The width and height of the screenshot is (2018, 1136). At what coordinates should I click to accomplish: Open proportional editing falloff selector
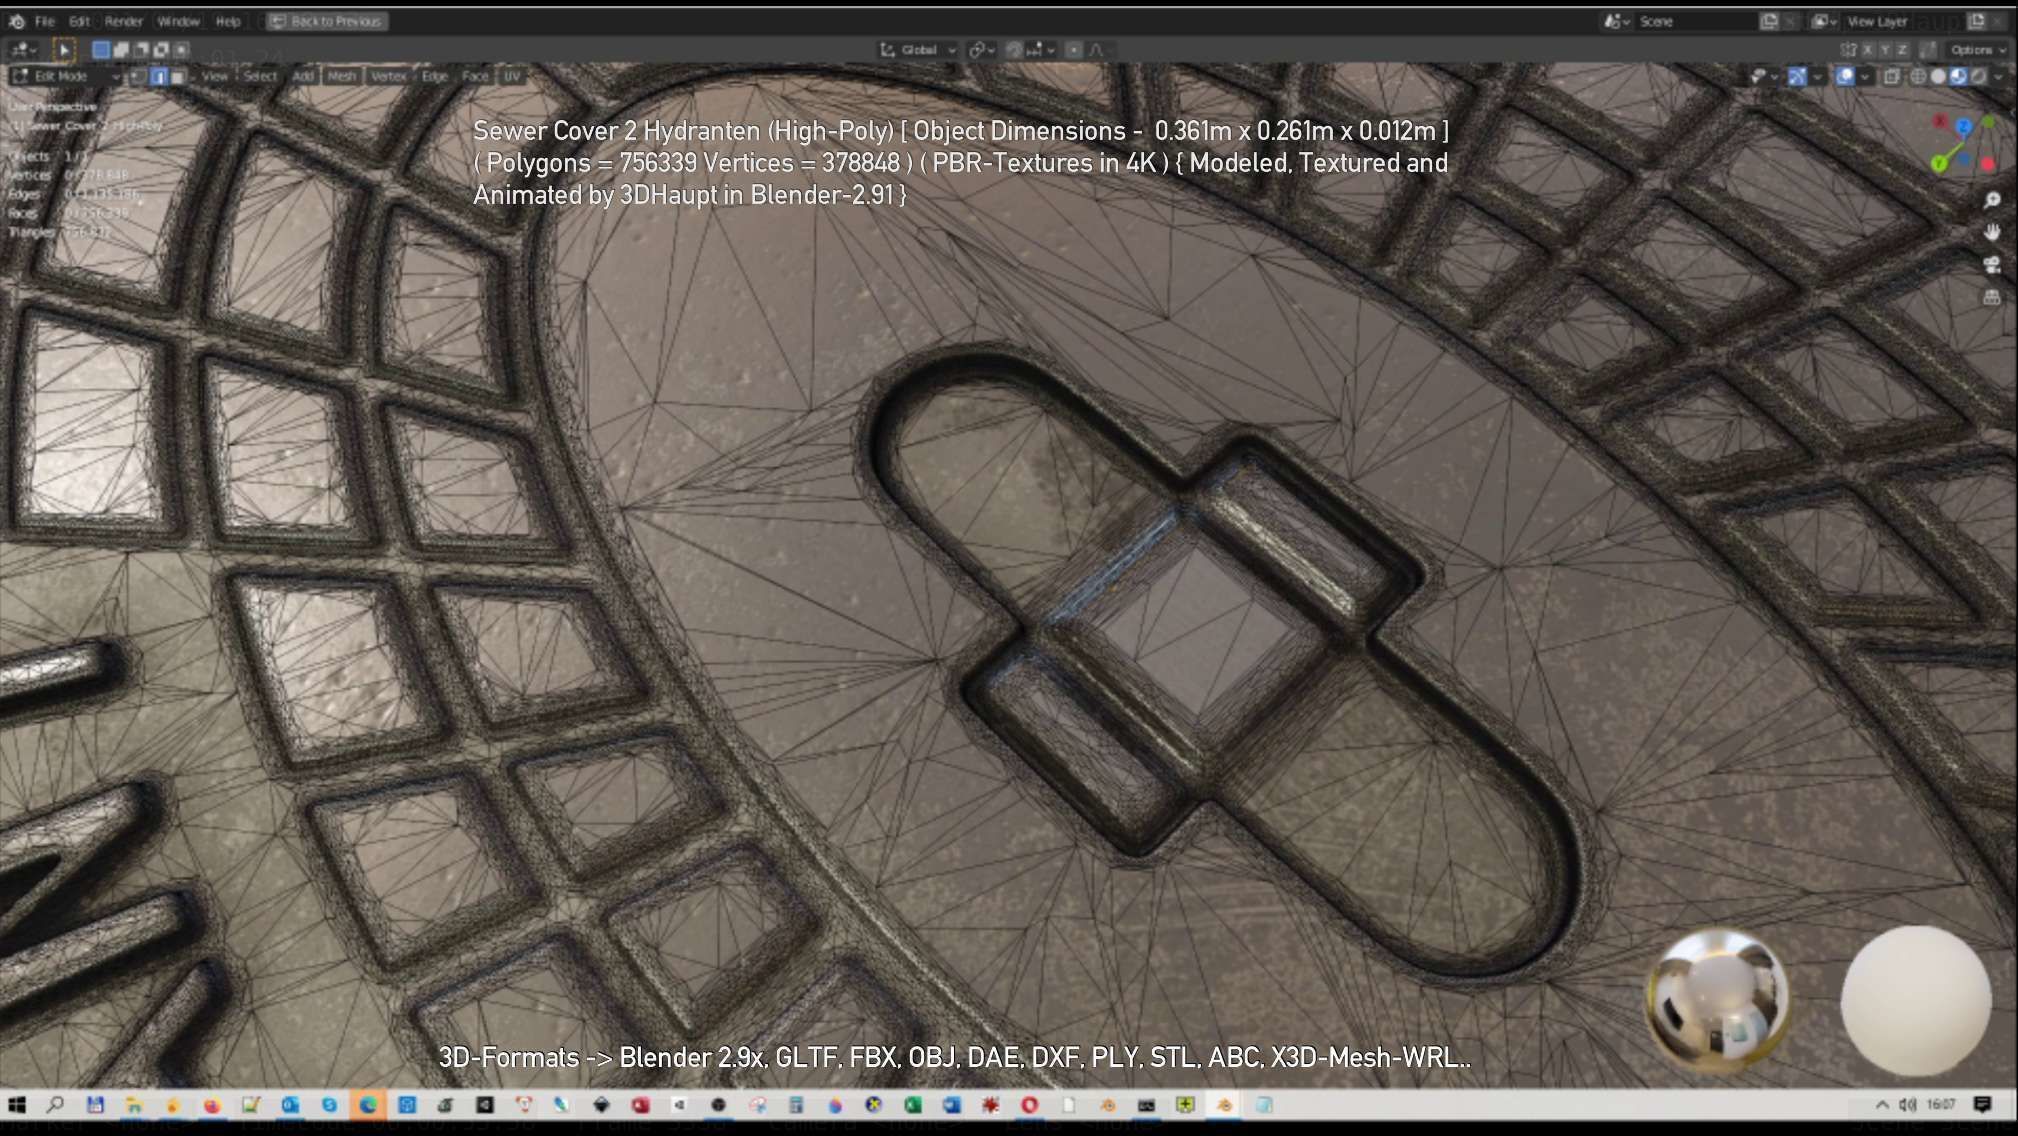[1101, 49]
